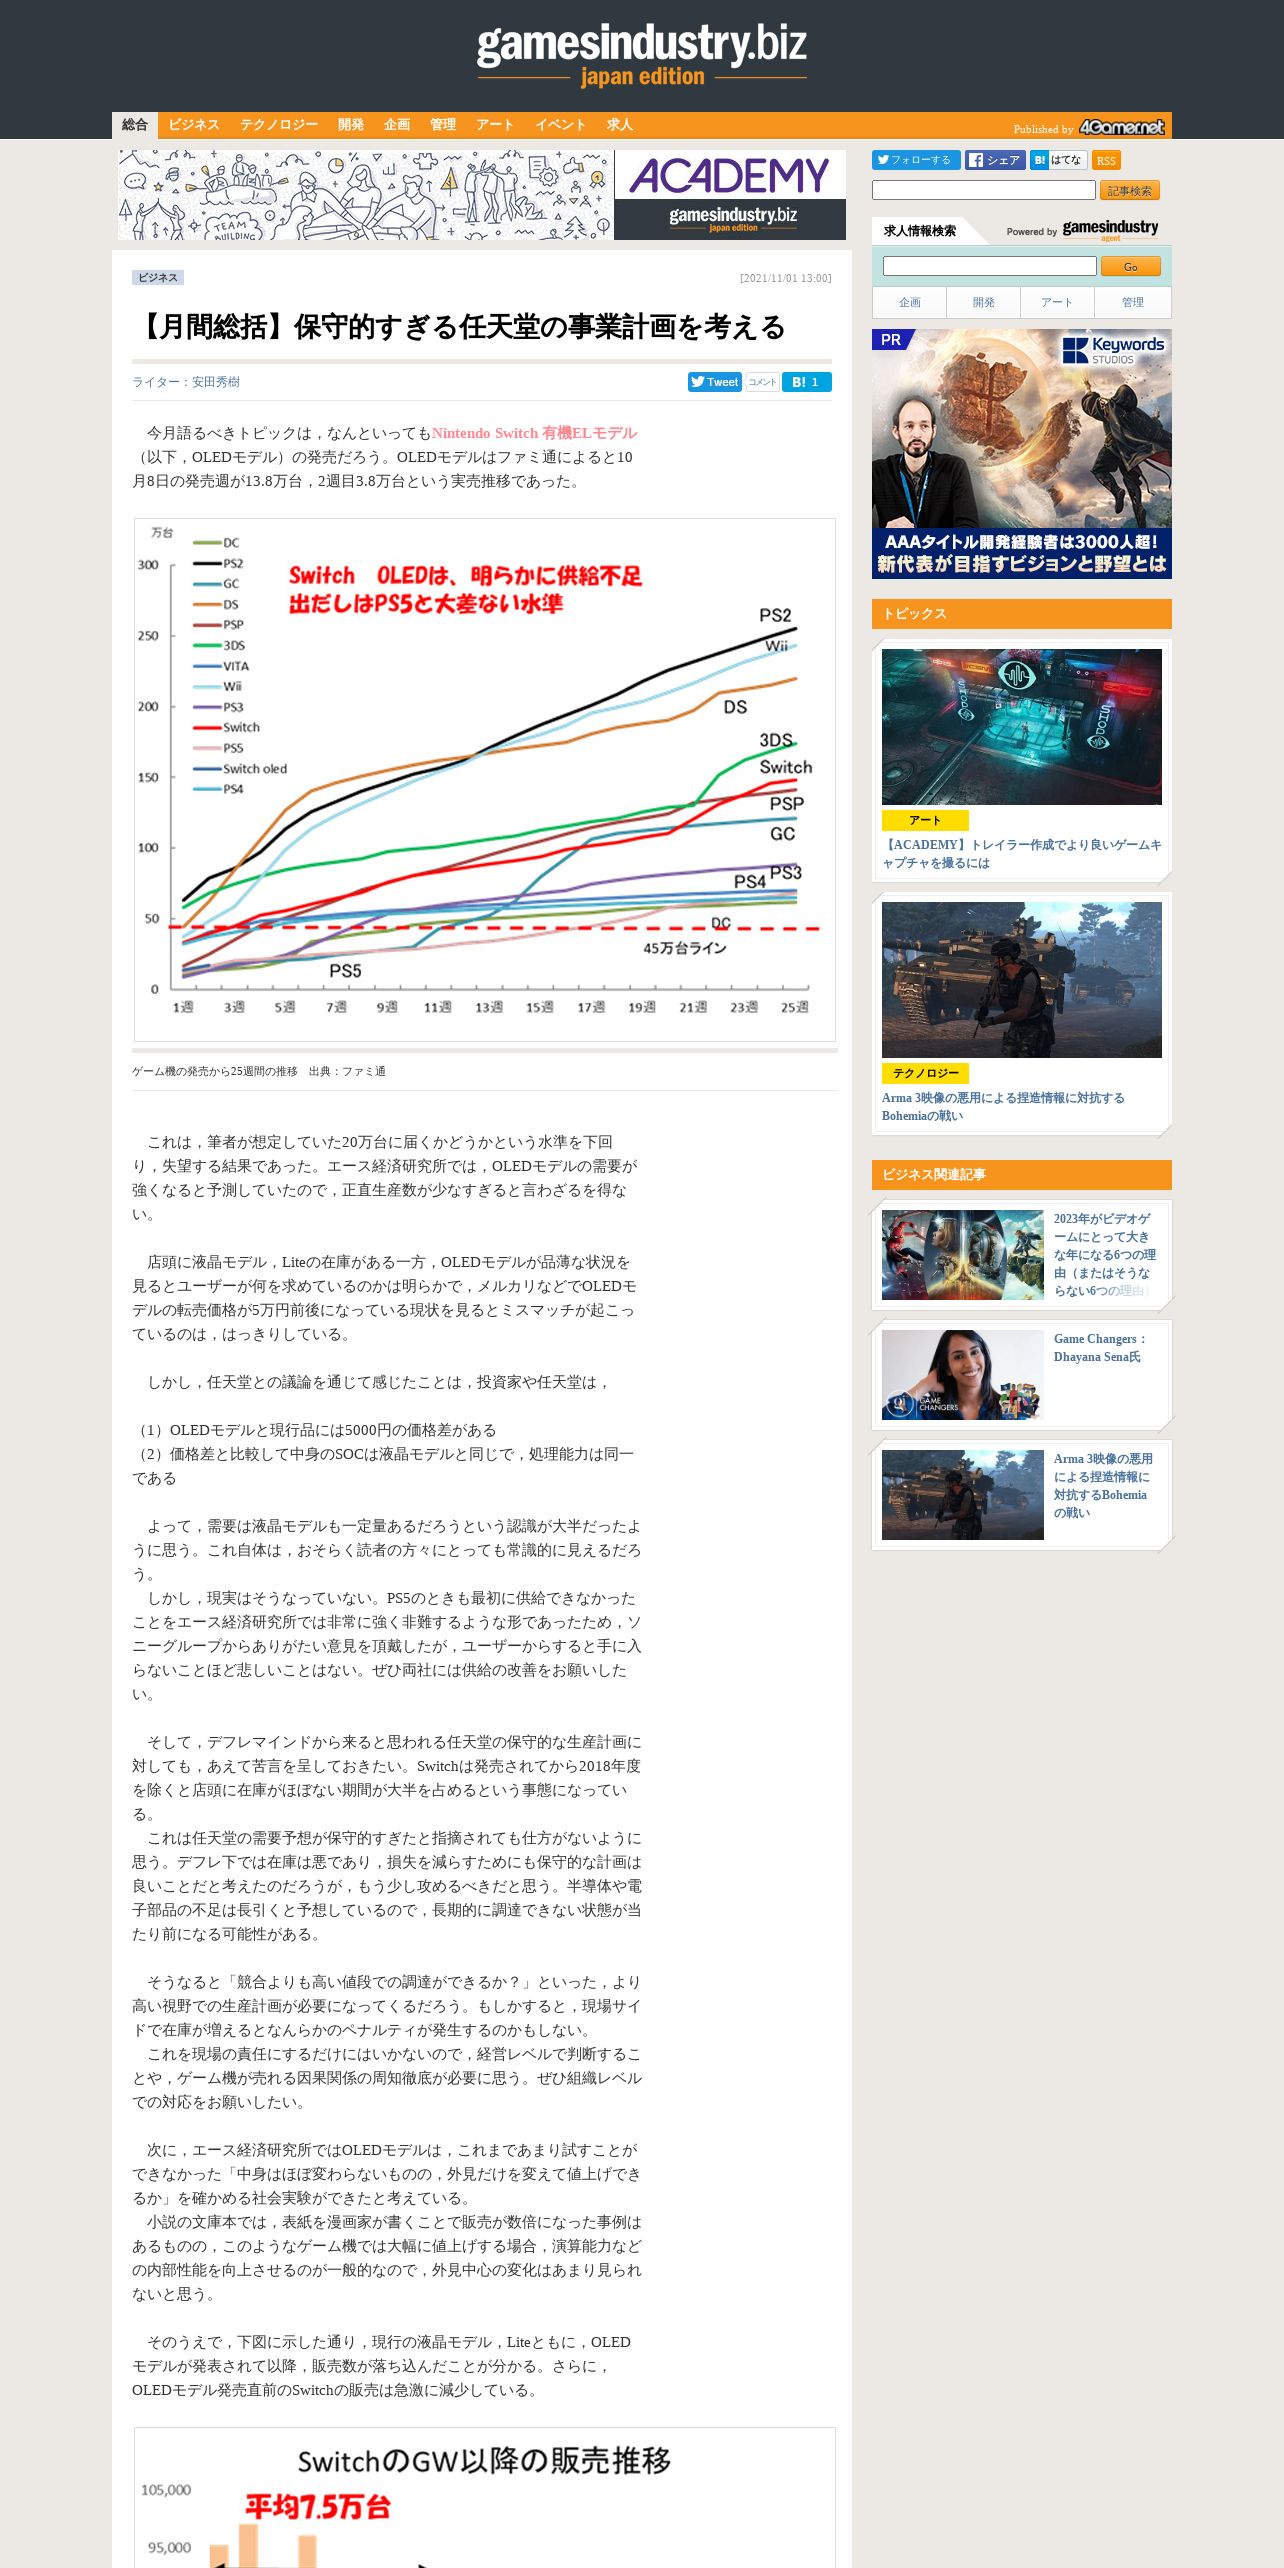Screen dimensions: 1284x2568
Task: Select the 総合 navigation tab
Action: (135, 125)
